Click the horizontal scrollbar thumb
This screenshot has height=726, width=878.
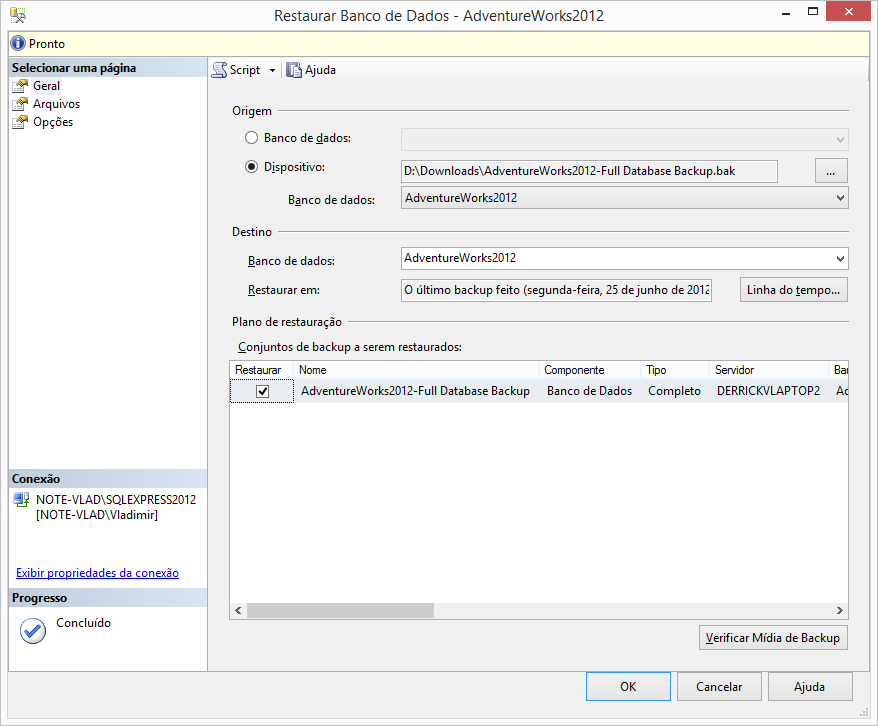(x=340, y=611)
